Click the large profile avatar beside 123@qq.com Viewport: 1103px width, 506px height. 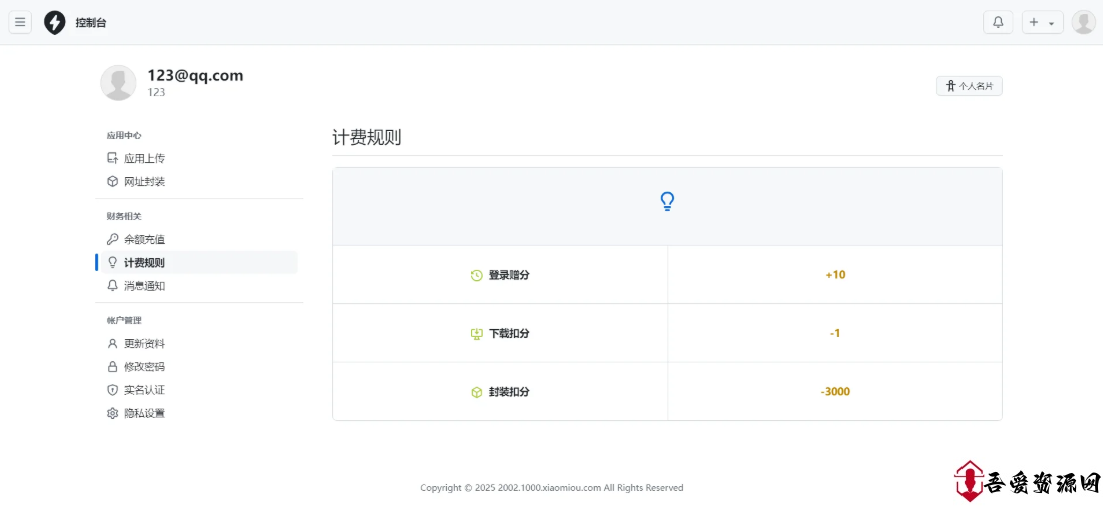point(118,83)
